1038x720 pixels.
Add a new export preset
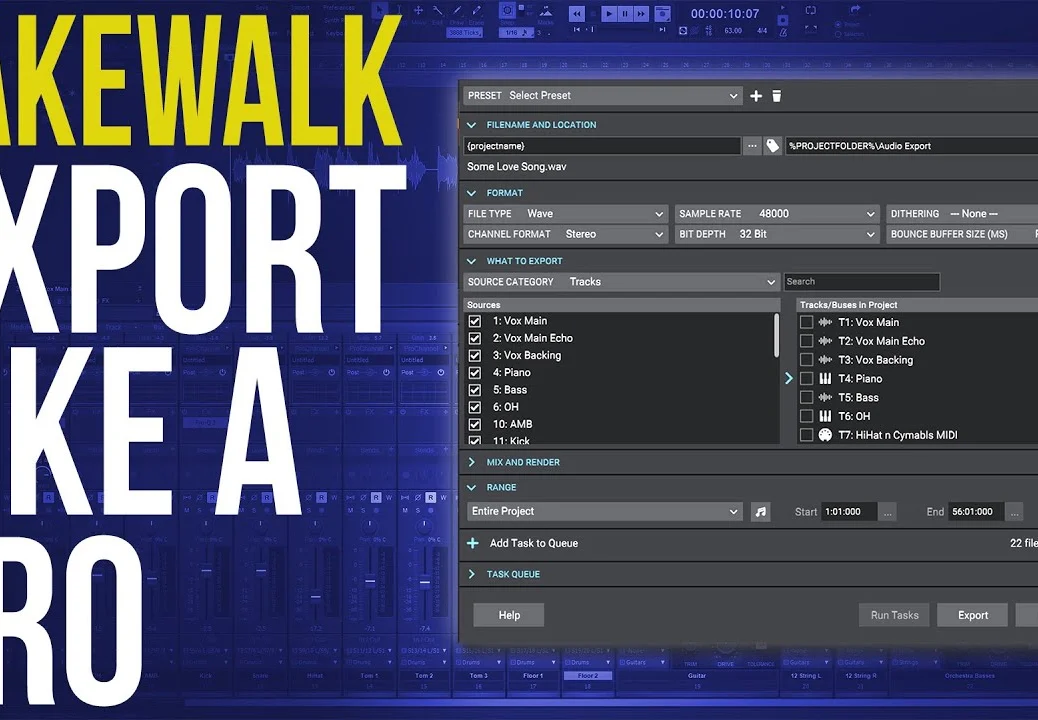(756, 96)
